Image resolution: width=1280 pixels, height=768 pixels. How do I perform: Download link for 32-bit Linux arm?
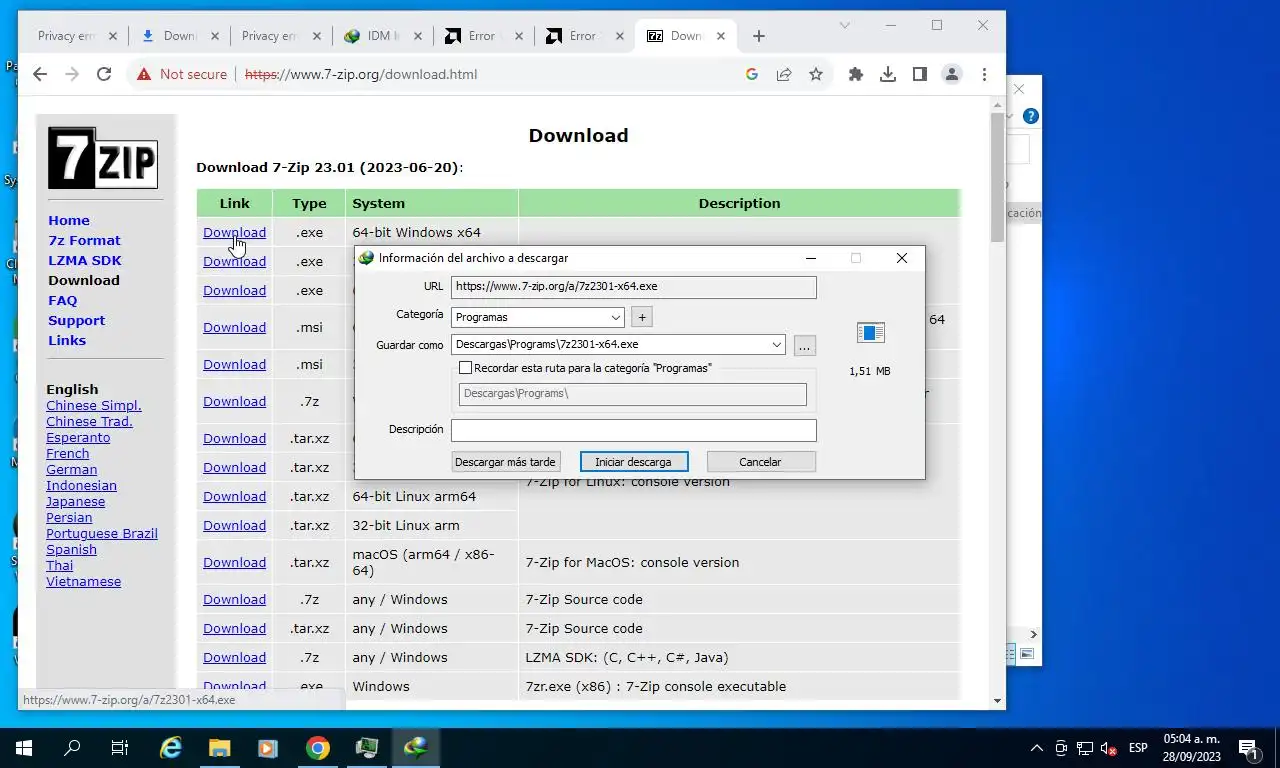234,525
